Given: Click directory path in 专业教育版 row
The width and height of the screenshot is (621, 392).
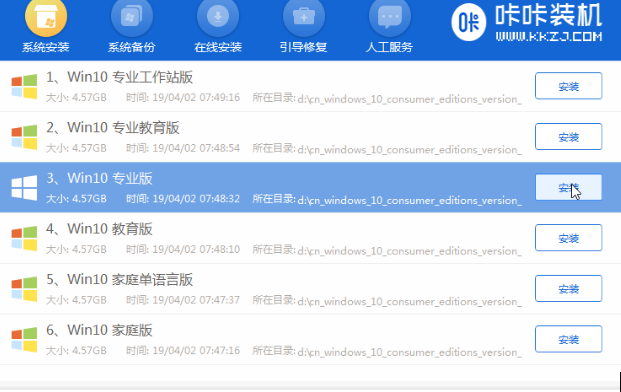Looking at the screenshot, I should tap(410, 149).
